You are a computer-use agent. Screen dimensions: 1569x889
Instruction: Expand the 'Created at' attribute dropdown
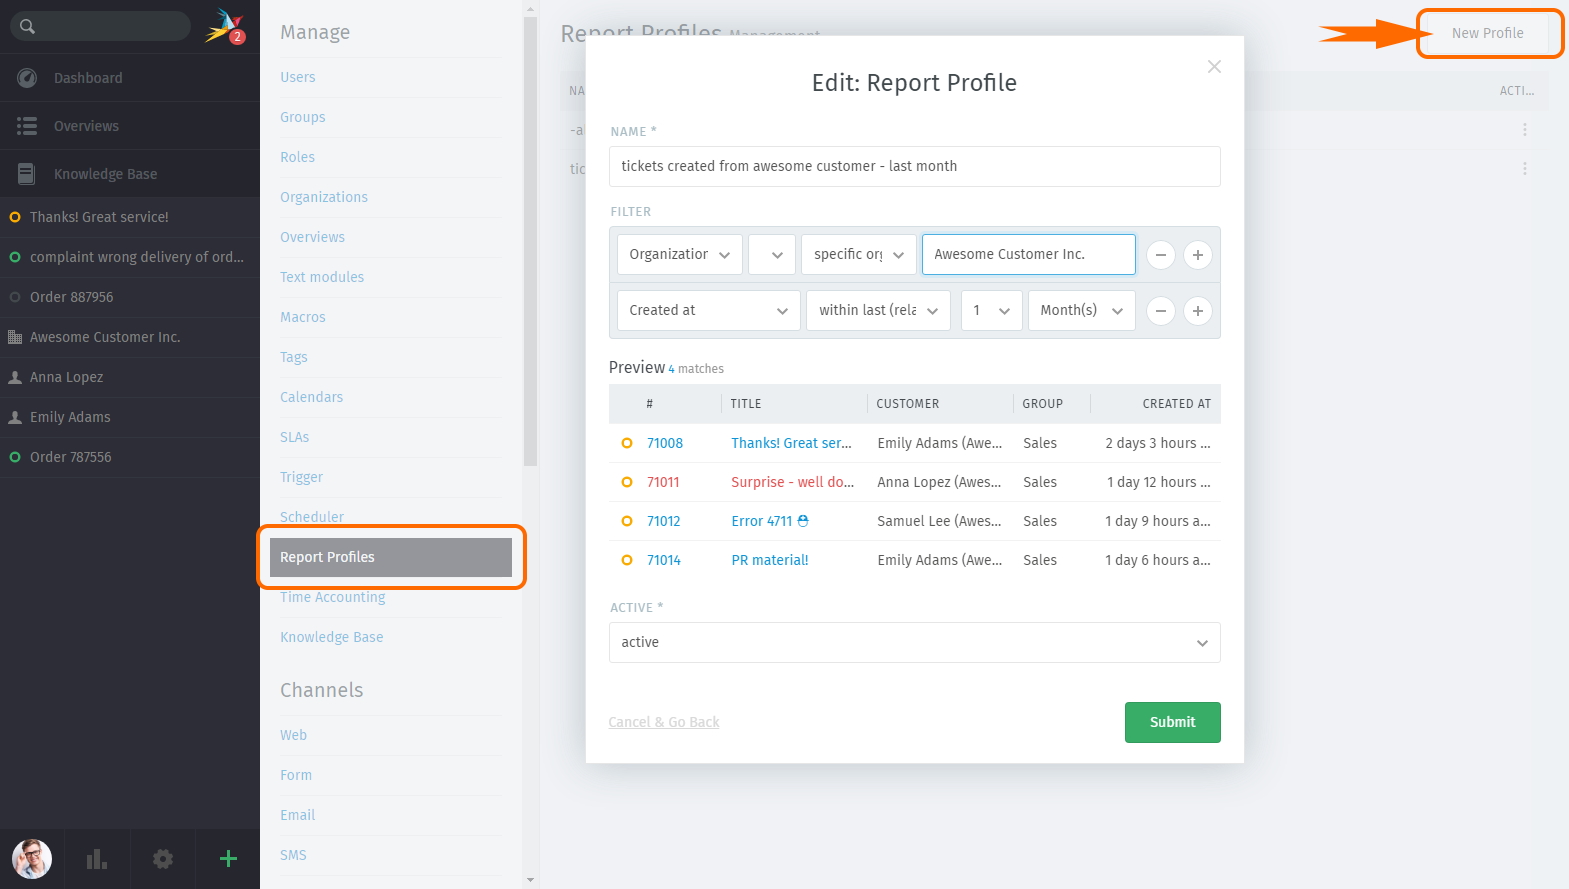click(709, 311)
